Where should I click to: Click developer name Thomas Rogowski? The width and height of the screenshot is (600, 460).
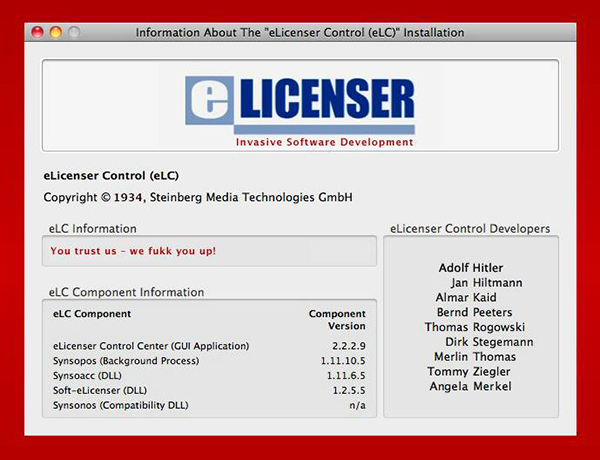coord(474,327)
